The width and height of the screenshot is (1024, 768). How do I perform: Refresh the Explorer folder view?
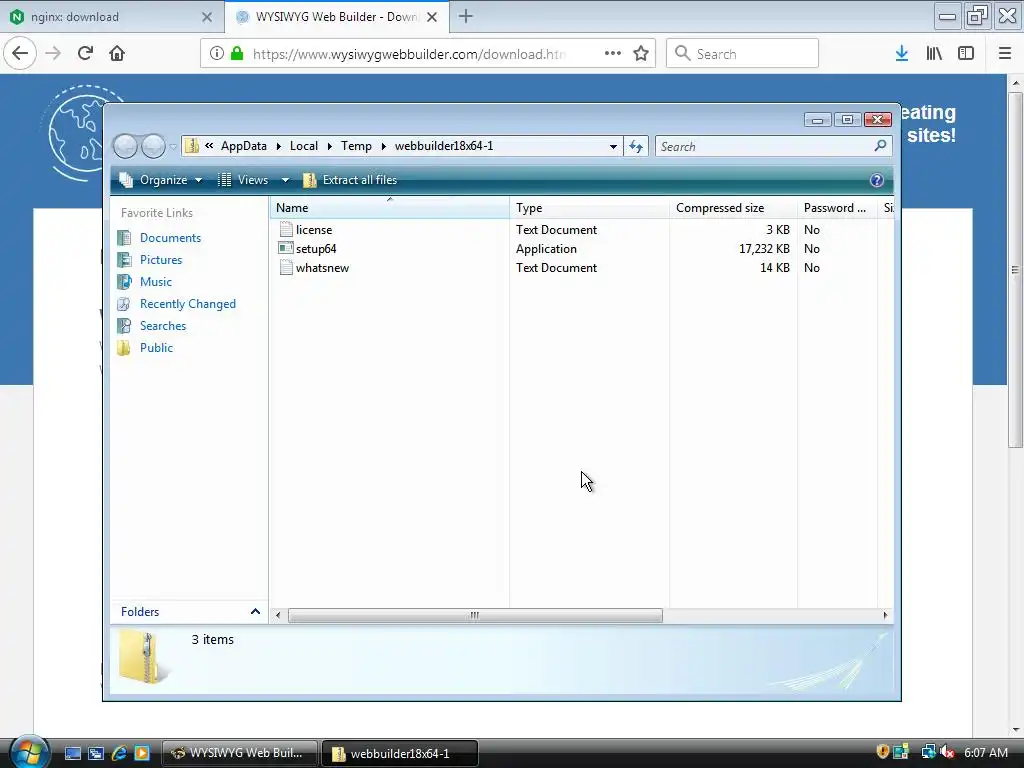click(x=636, y=146)
